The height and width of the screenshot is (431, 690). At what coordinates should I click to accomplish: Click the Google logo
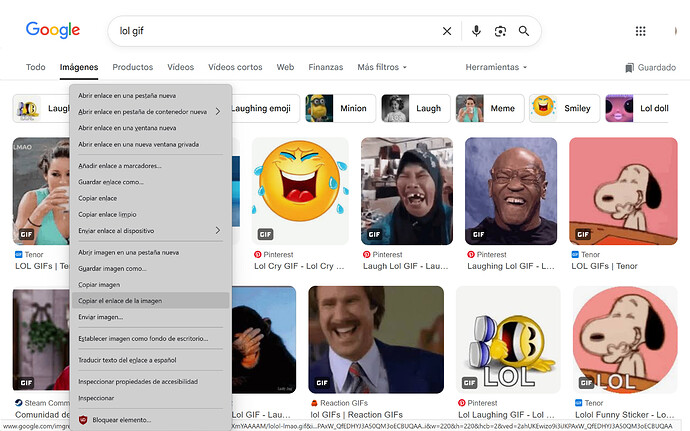click(x=53, y=30)
